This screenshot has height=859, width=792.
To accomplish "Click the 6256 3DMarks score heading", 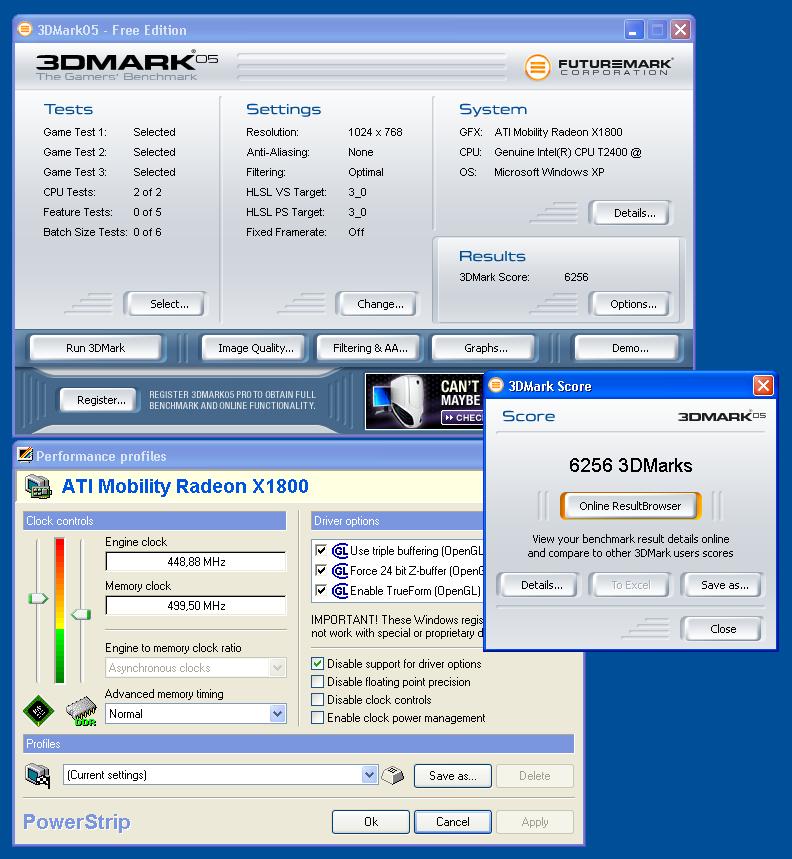I will (x=630, y=465).
